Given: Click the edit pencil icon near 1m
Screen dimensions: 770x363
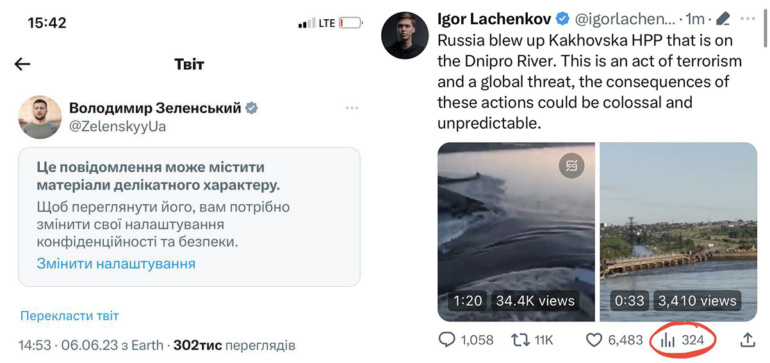Looking at the screenshot, I should [723, 19].
